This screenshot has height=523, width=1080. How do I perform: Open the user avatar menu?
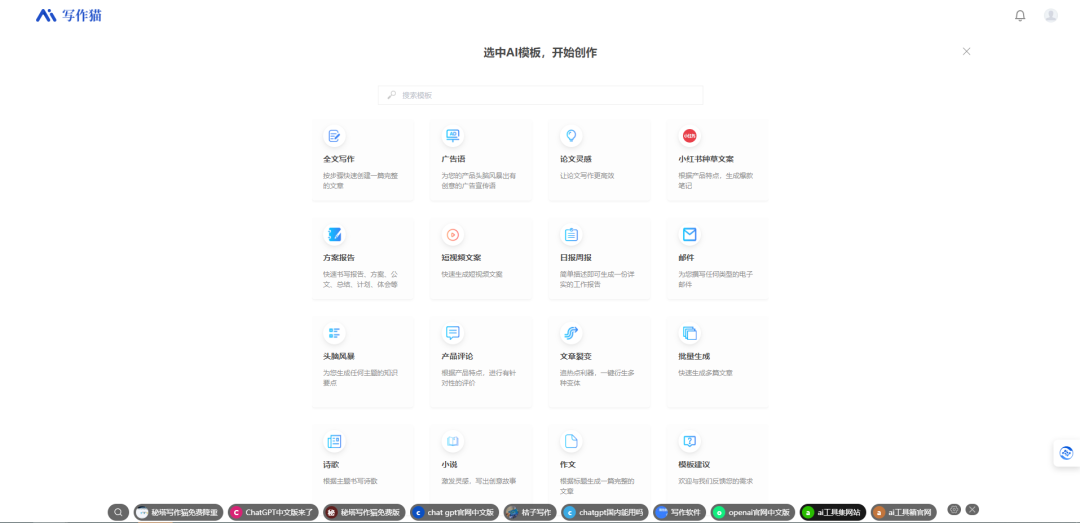tap(1050, 15)
